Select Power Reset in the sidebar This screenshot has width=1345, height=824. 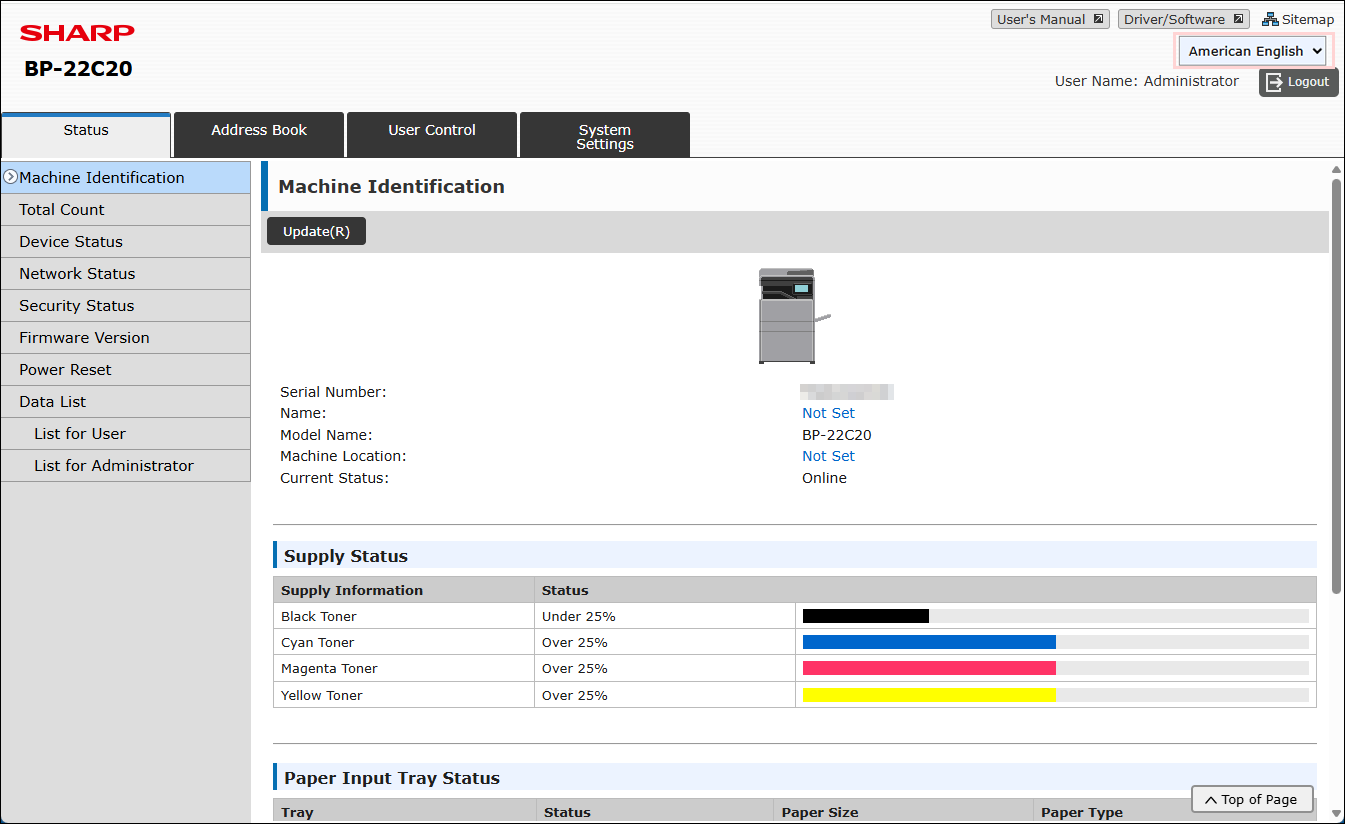(126, 370)
